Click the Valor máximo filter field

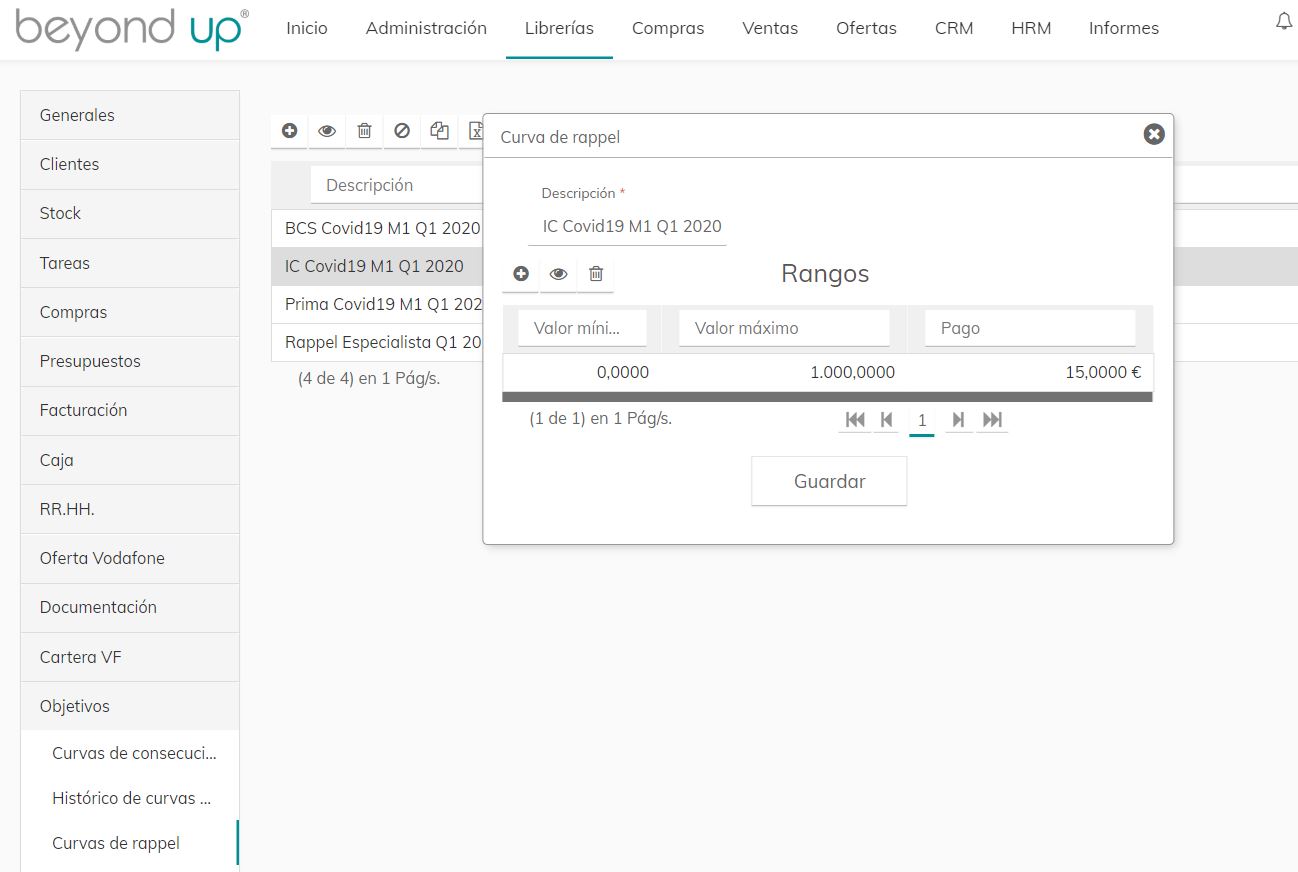coord(784,328)
